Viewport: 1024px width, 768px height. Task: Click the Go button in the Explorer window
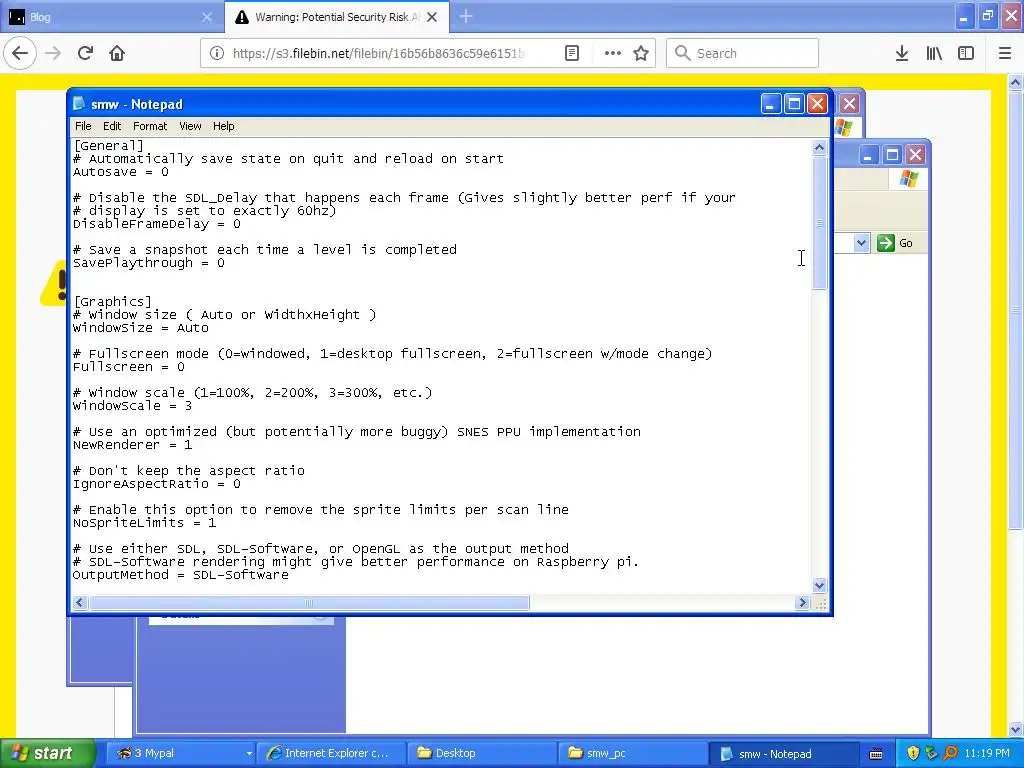(x=895, y=243)
